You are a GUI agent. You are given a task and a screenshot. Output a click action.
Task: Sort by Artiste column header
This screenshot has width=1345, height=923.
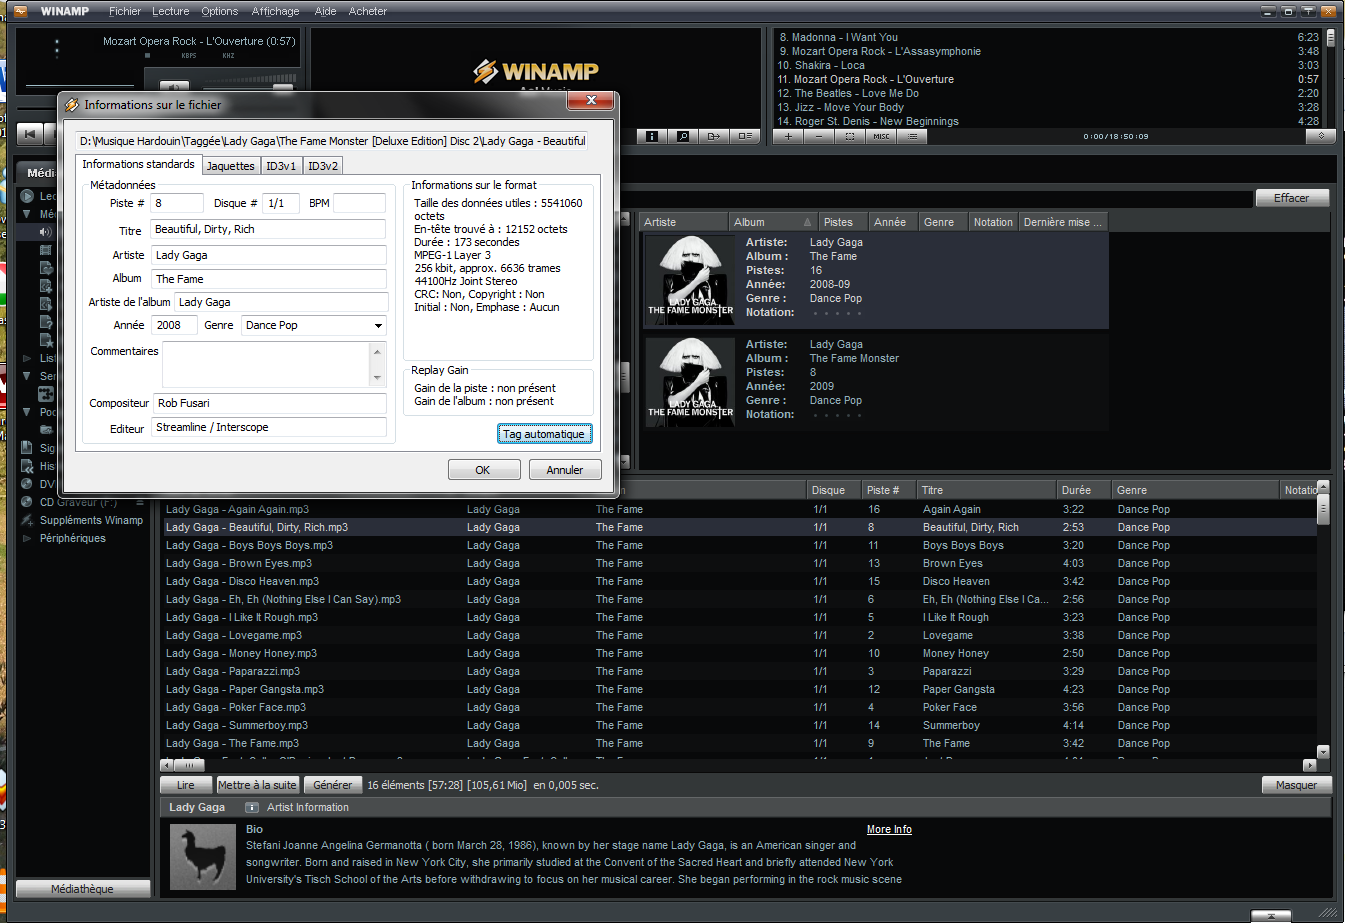coord(684,222)
